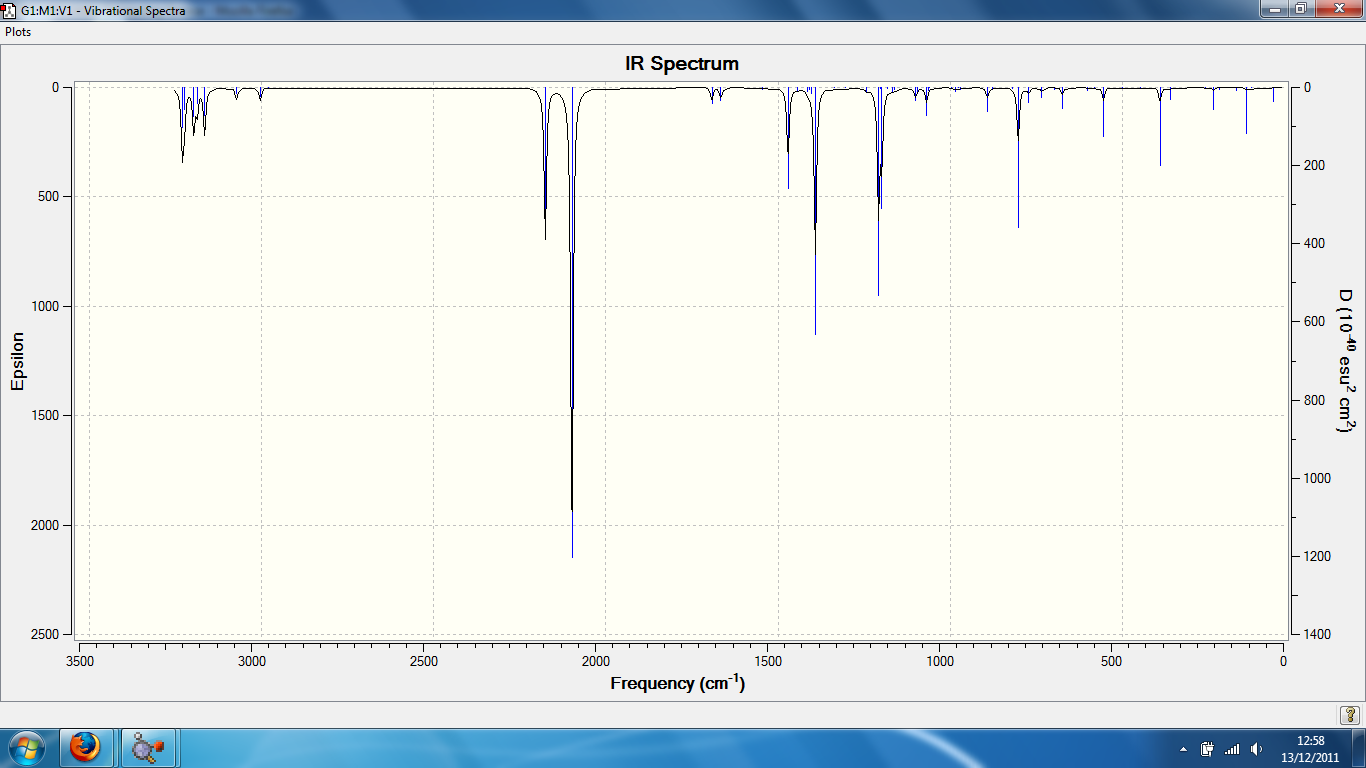Click the blue peak near 770 cm-1
The width and height of the screenshot is (1366, 768).
coord(1018,158)
